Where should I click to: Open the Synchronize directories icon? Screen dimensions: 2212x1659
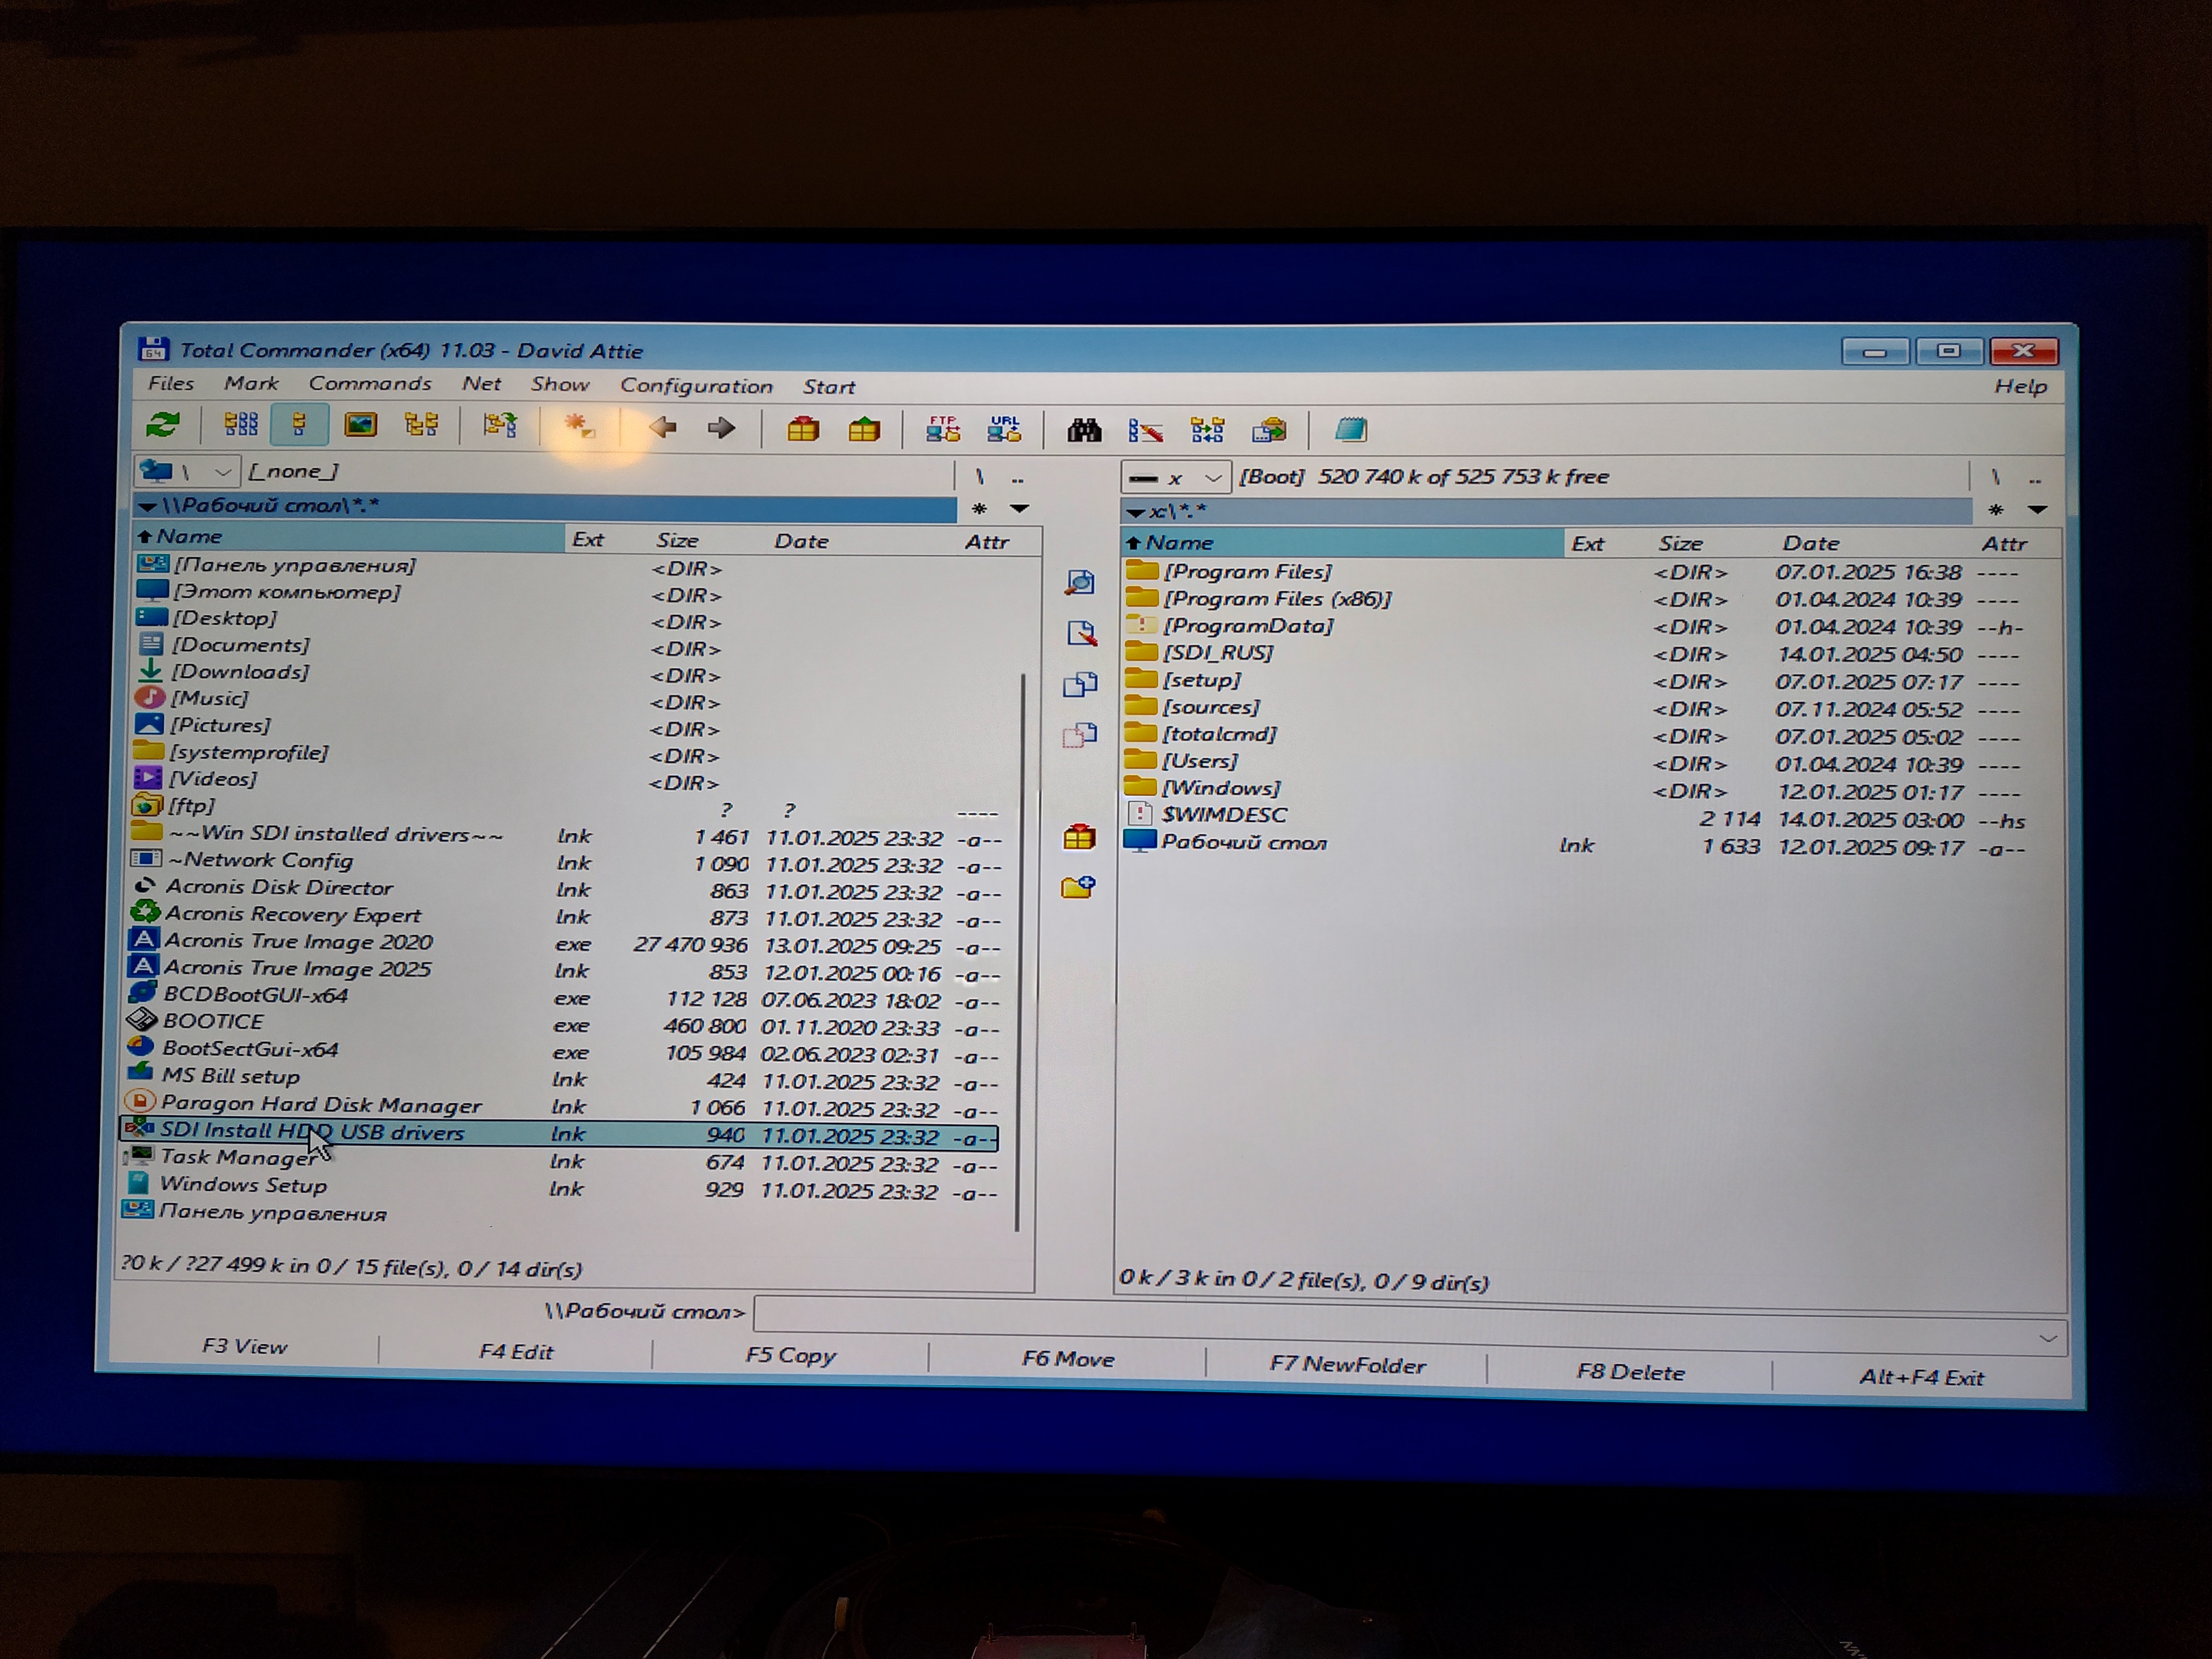coord(1207,431)
